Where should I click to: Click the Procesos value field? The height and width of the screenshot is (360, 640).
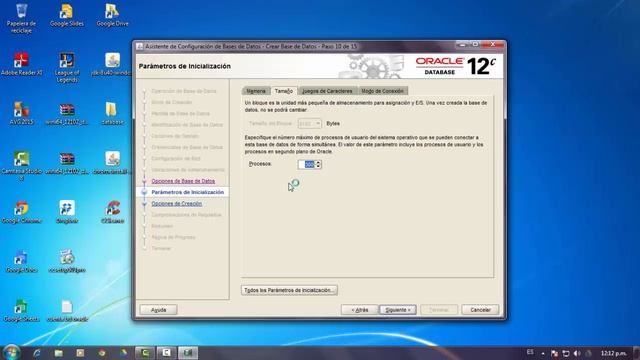(307, 164)
